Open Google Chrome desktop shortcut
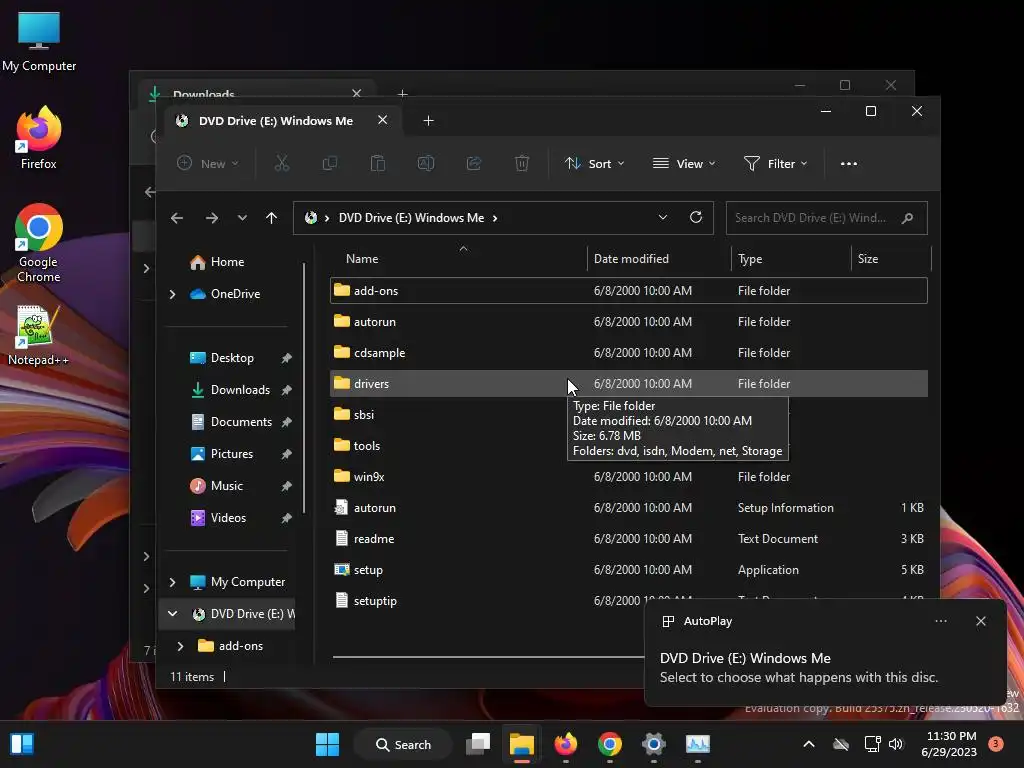Image resolution: width=1024 pixels, height=768 pixels. click(39, 243)
